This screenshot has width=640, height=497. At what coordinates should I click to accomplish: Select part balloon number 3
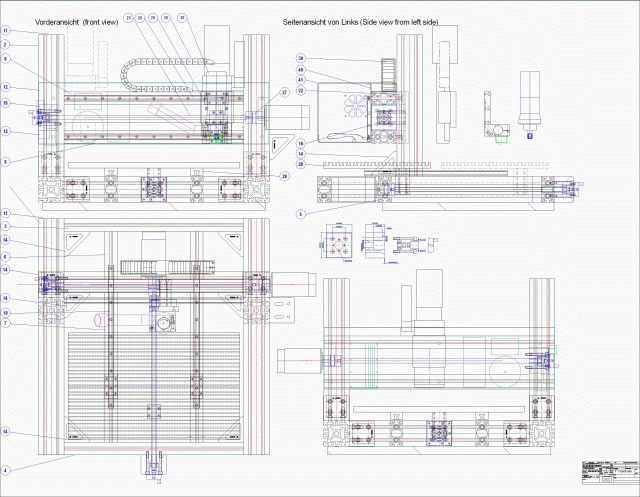coord(5,227)
